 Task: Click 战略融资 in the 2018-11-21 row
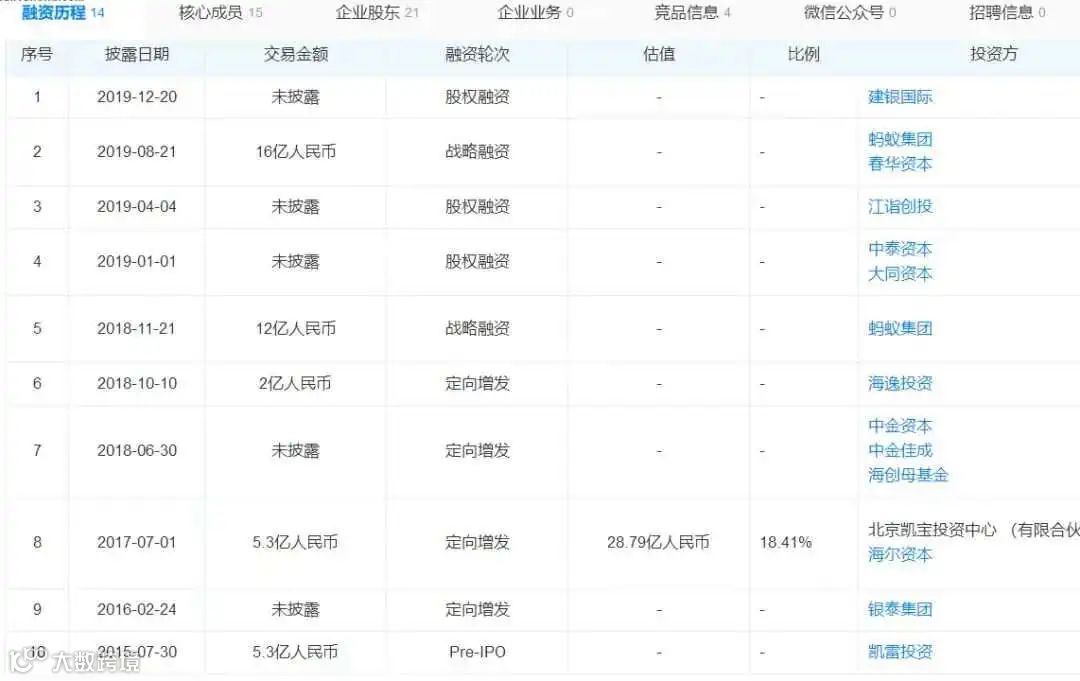tap(477, 328)
